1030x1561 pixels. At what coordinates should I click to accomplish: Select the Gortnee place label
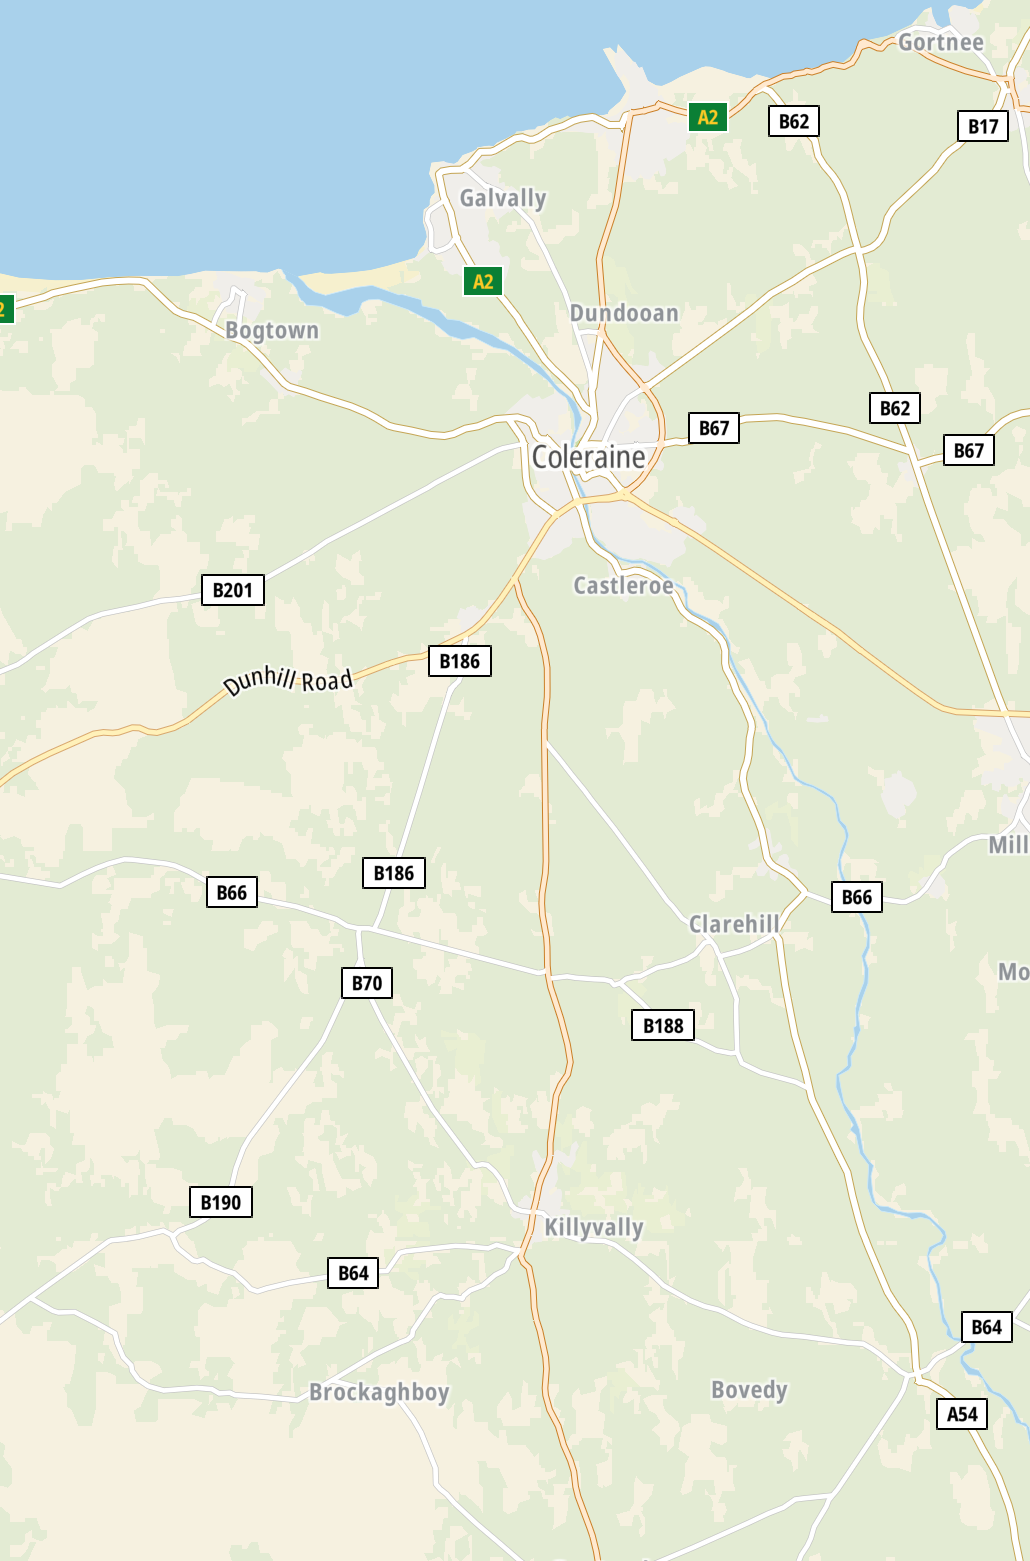pos(941,42)
